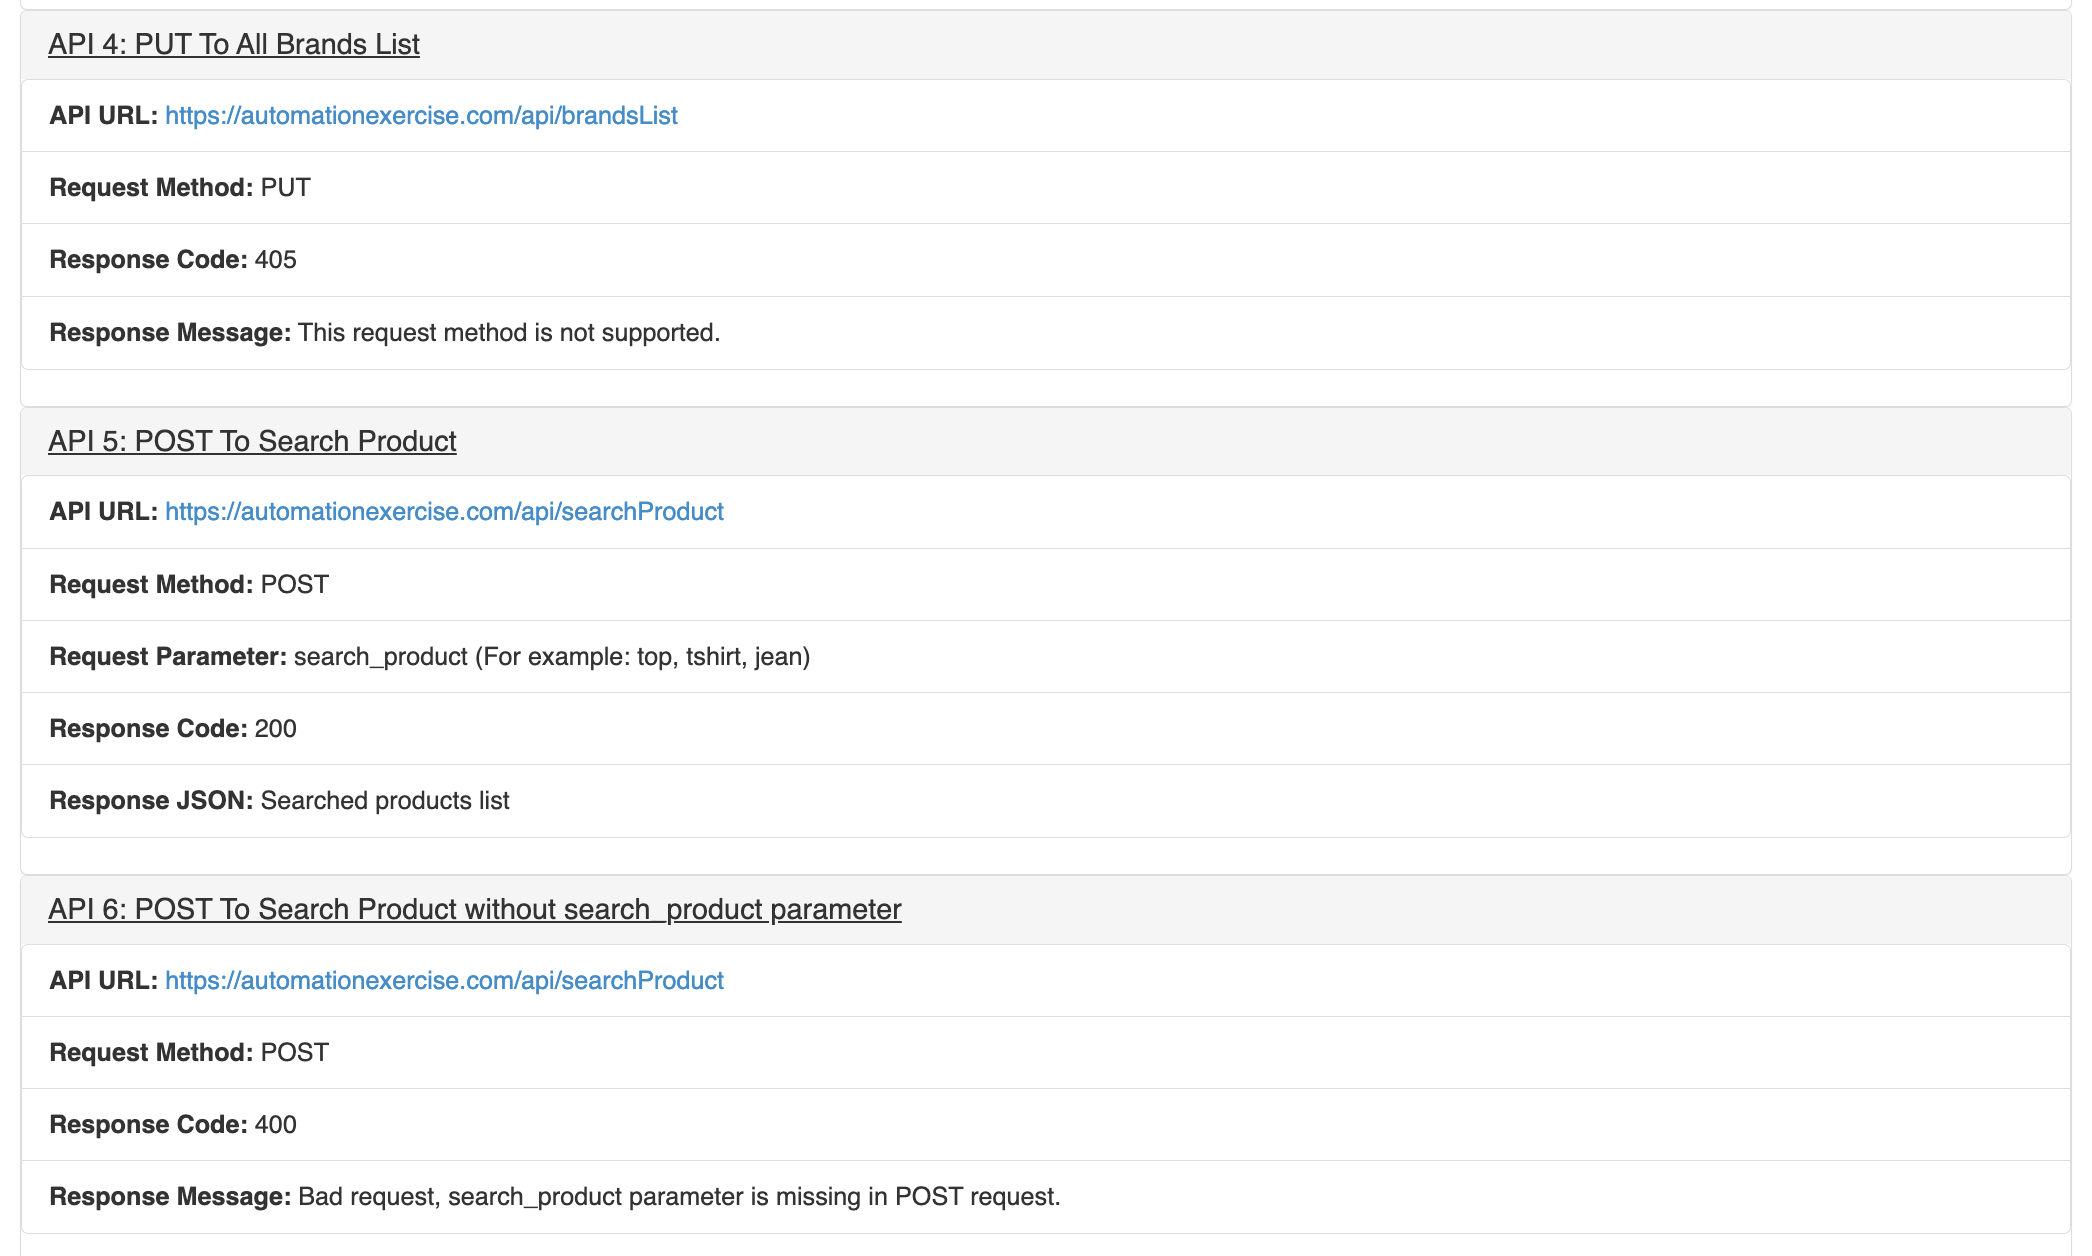This screenshot has height=1256, width=2092.
Task: Expand API 5: POST To Search Product section
Action: pyautogui.click(x=252, y=441)
